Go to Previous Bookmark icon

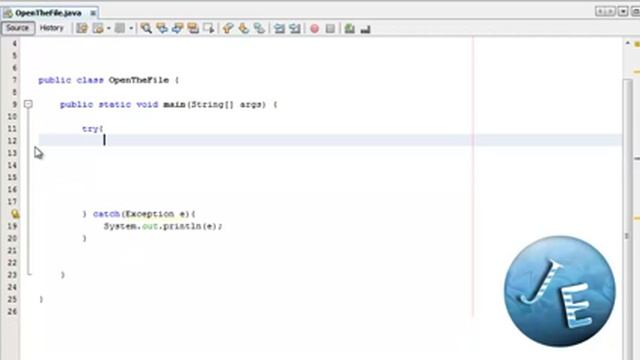point(228,28)
